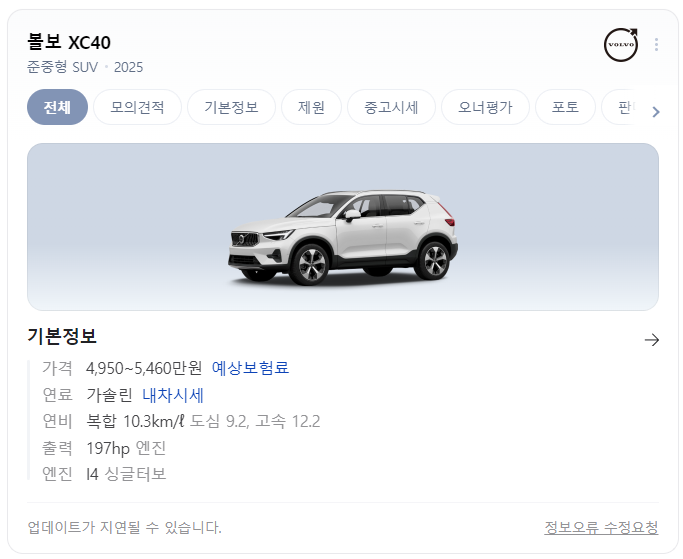
Task: Open the 오너평가 tab
Action: pyautogui.click(x=485, y=107)
